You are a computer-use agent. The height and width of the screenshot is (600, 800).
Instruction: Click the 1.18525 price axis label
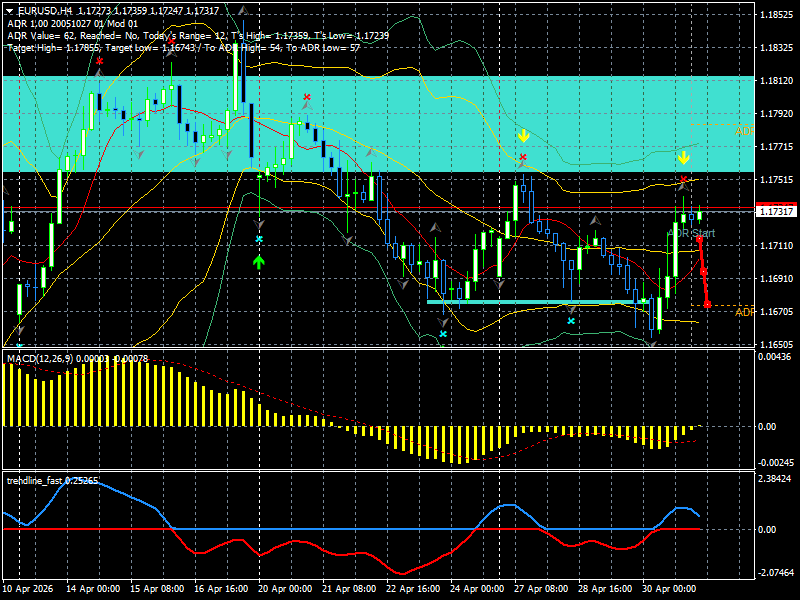pos(777,15)
